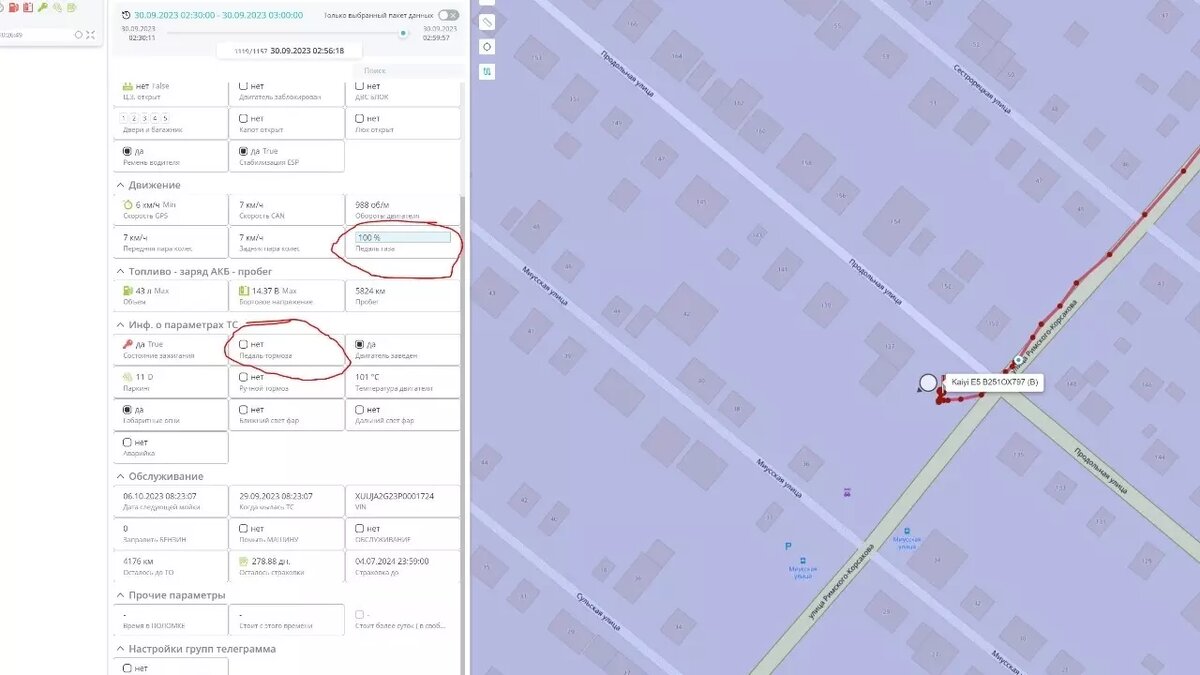Toggle the Габаритные огни checkbox

tap(128, 409)
